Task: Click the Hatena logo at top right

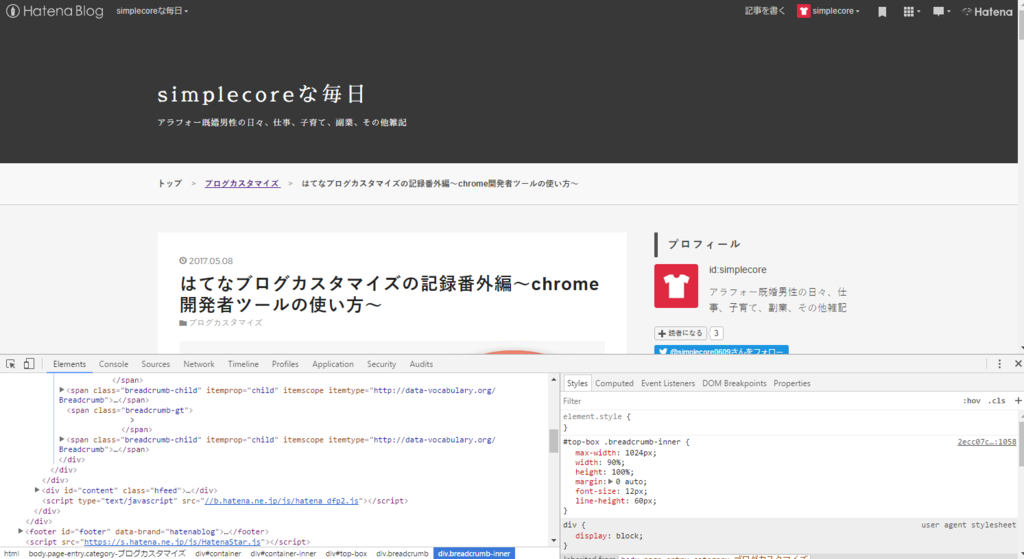Action: pos(987,12)
